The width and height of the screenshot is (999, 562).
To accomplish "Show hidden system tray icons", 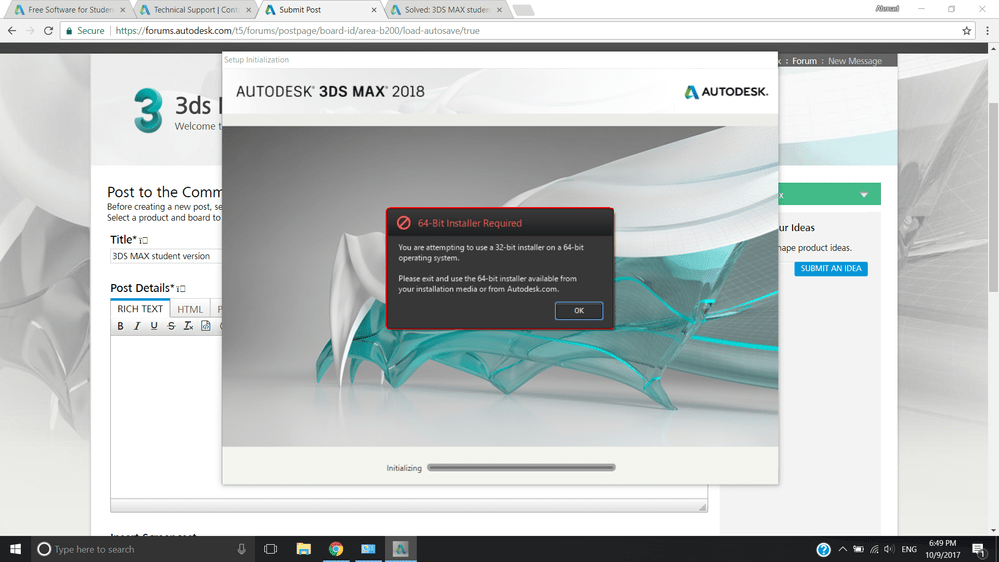I will [x=842, y=549].
